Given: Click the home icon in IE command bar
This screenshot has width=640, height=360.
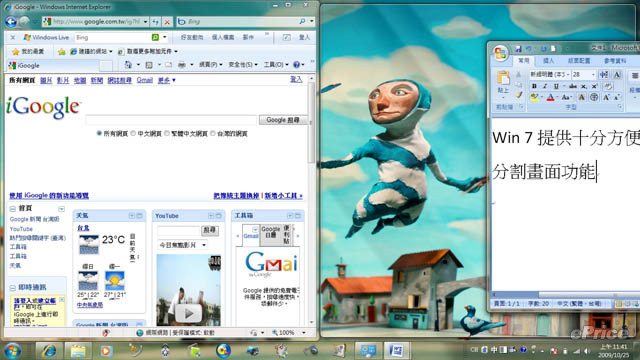Looking at the screenshot, I should tap(128, 64).
